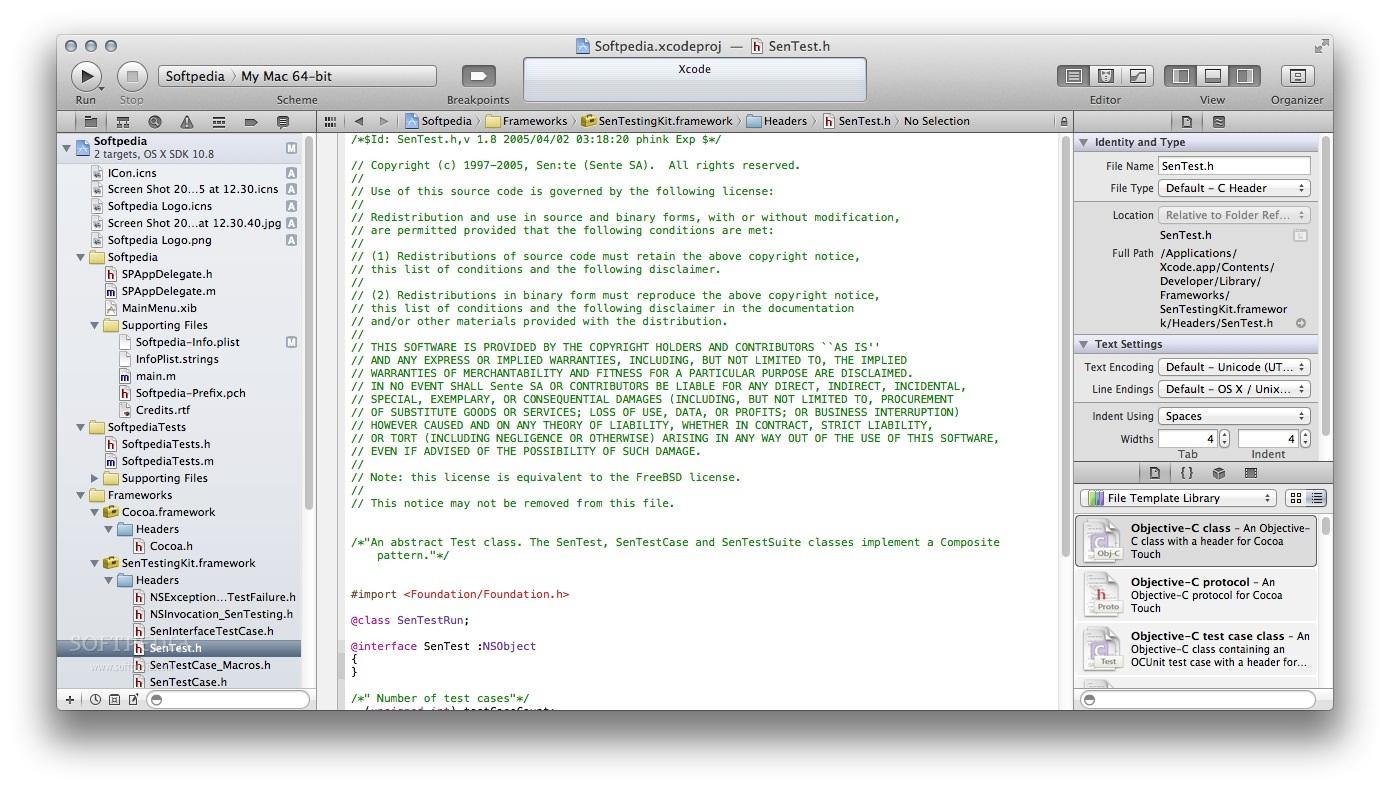Switch library to list view
Image resolution: width=1390 pixels, height=789 pixels.
coord(1316,498)
